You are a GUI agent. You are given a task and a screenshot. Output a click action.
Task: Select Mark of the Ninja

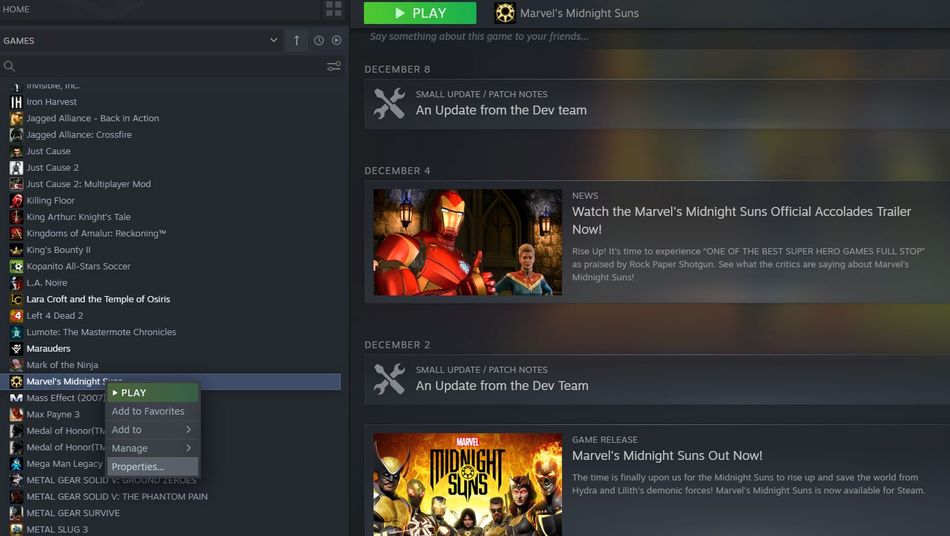click(62, 365)
